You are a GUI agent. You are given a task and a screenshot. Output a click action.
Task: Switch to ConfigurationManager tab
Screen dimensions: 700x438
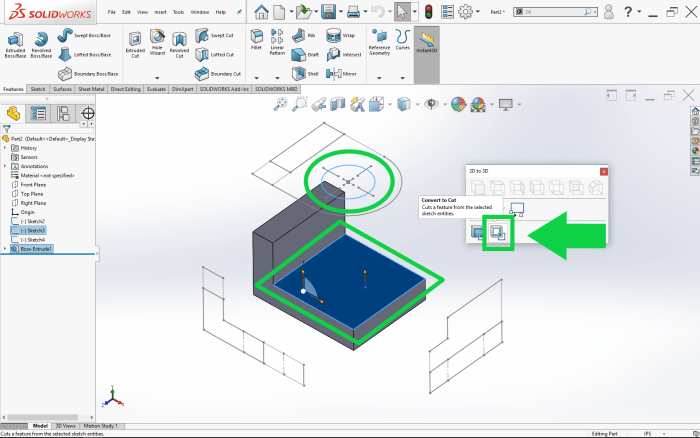pos(63,114)
